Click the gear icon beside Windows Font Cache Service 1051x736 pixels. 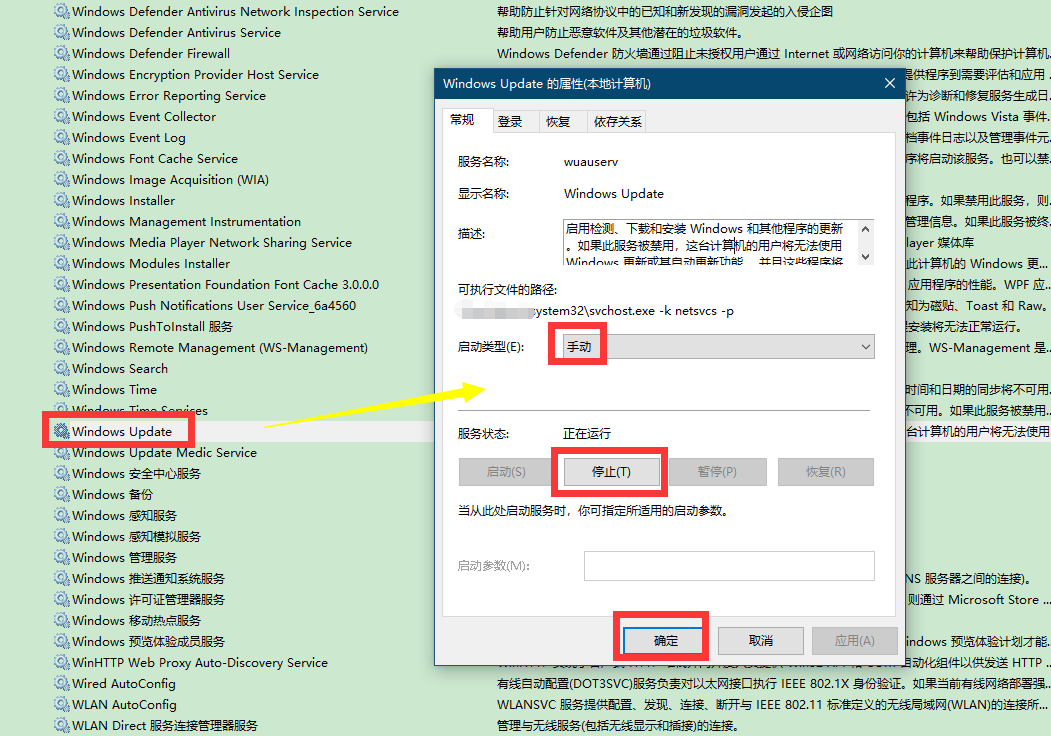pos(62,158)
